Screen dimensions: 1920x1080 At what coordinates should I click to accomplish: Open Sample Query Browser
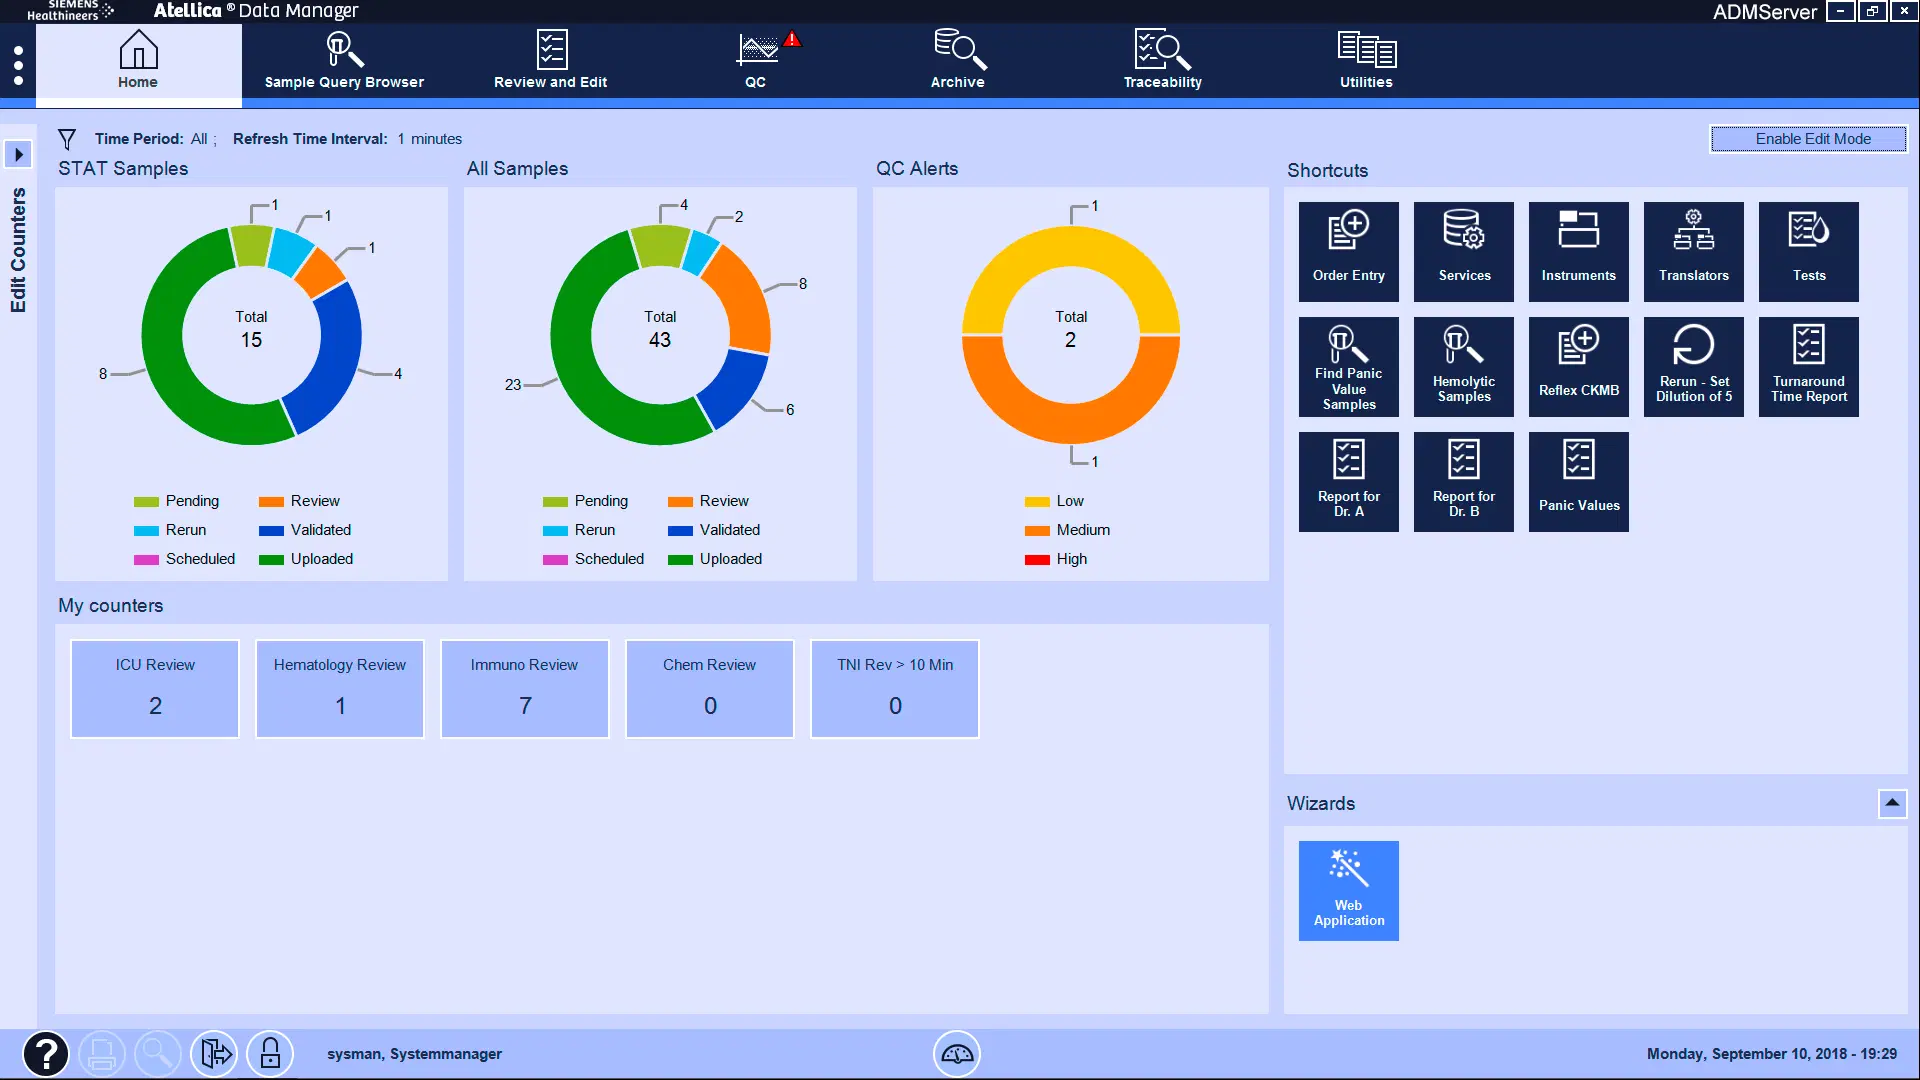344,60
